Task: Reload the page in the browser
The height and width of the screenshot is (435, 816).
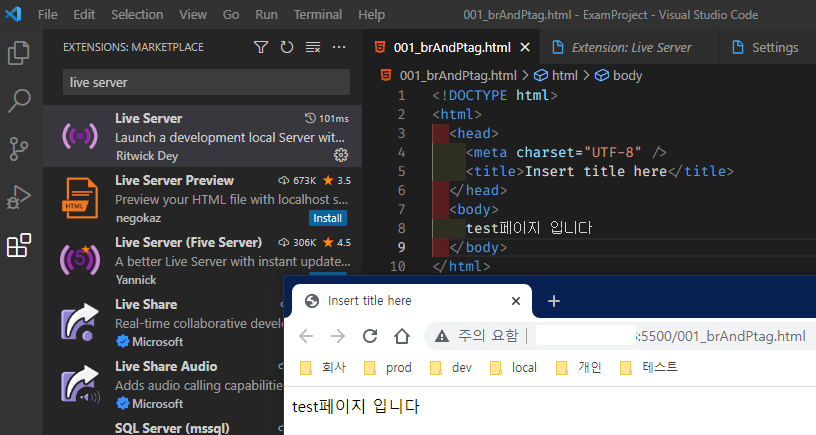Action: pos(370,336)
